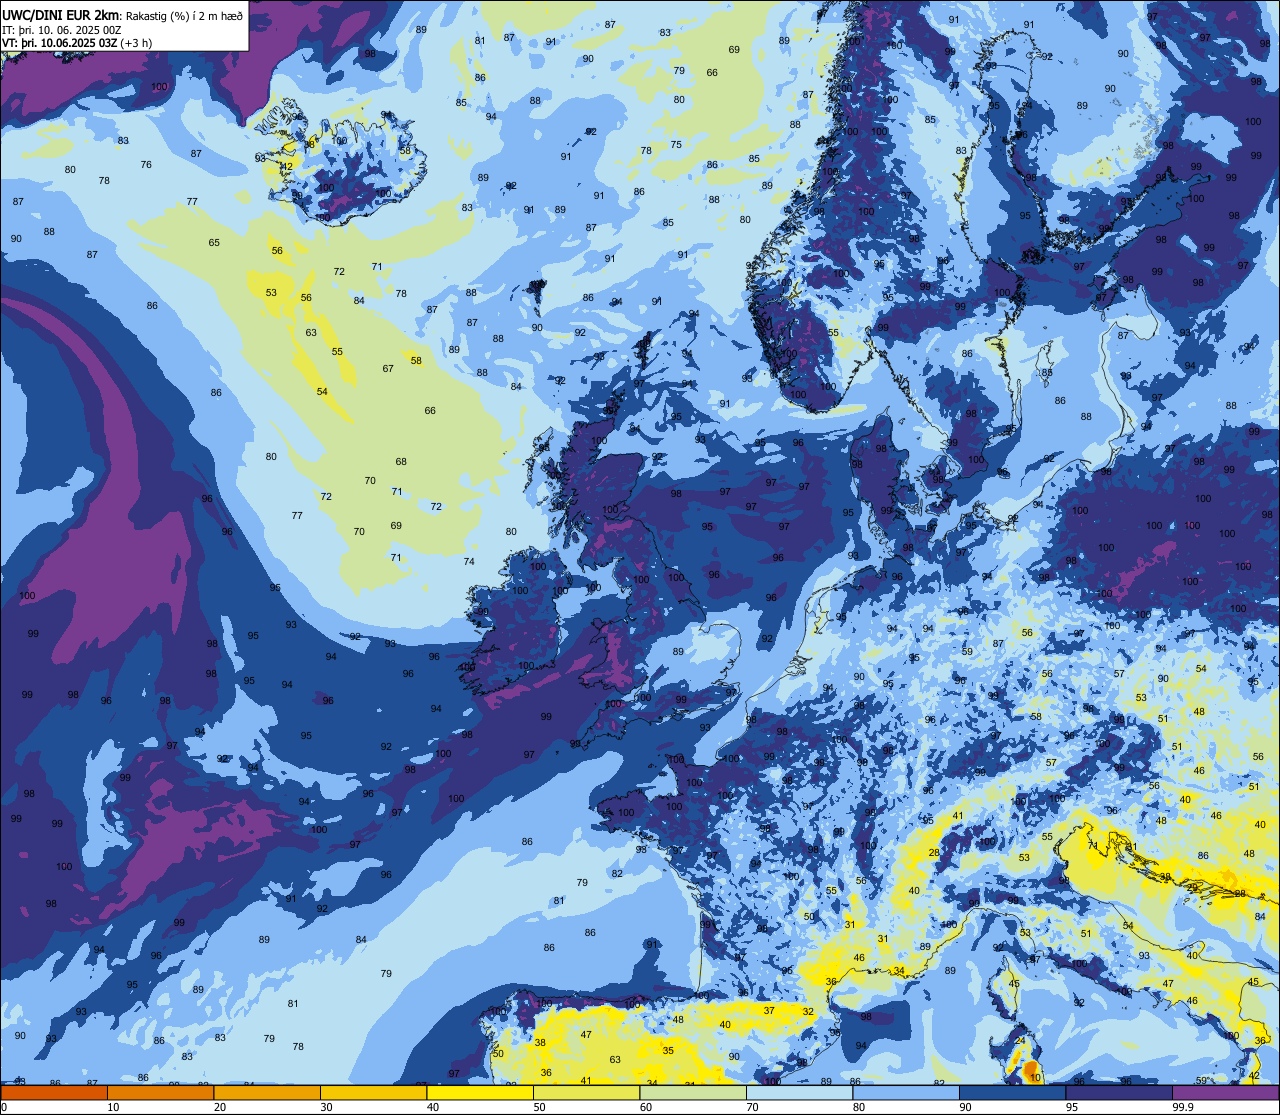Select the 0–10 dark orange legend swatch
The image size is (1280, 1115).
click(53, 1092)
